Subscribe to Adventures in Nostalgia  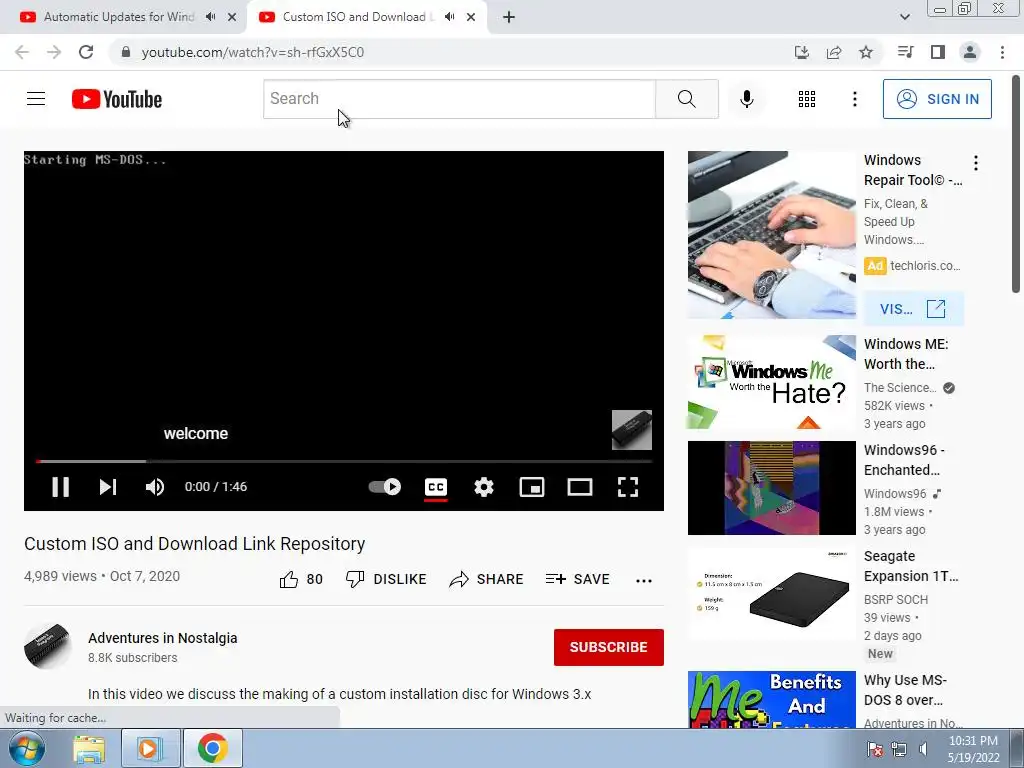point(609,647)
